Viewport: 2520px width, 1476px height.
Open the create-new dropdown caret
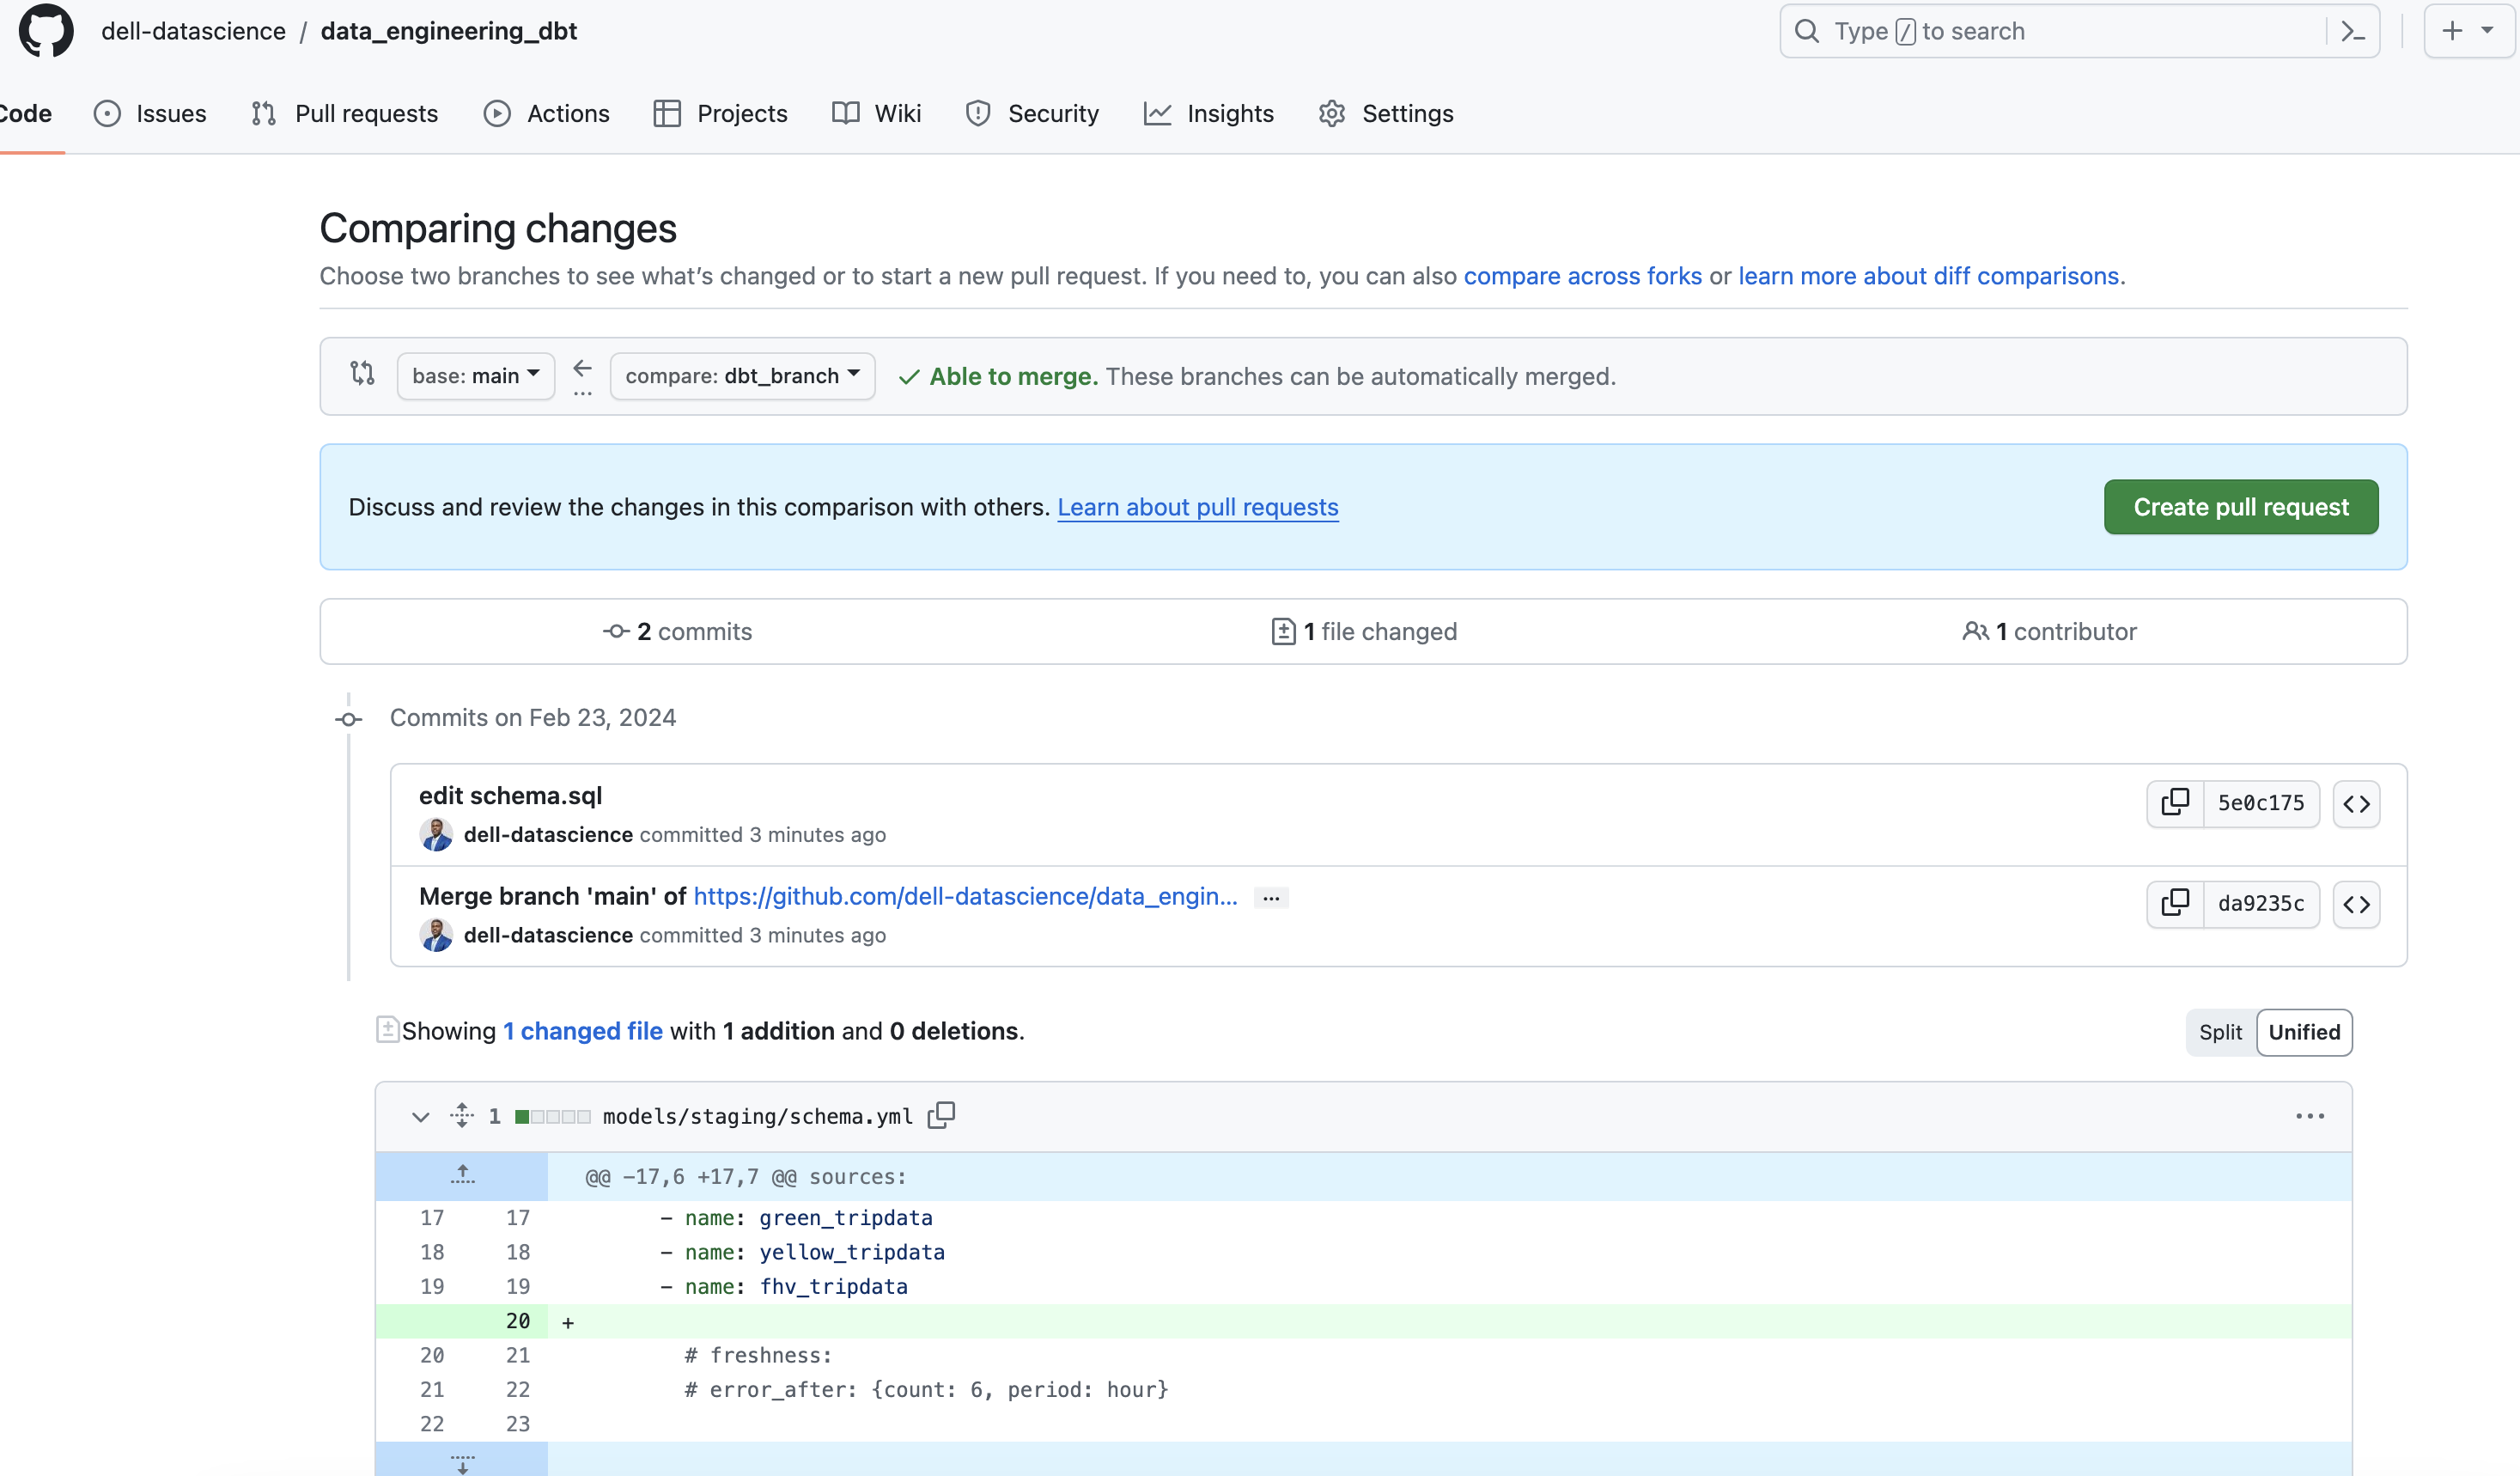point(2487,31)
